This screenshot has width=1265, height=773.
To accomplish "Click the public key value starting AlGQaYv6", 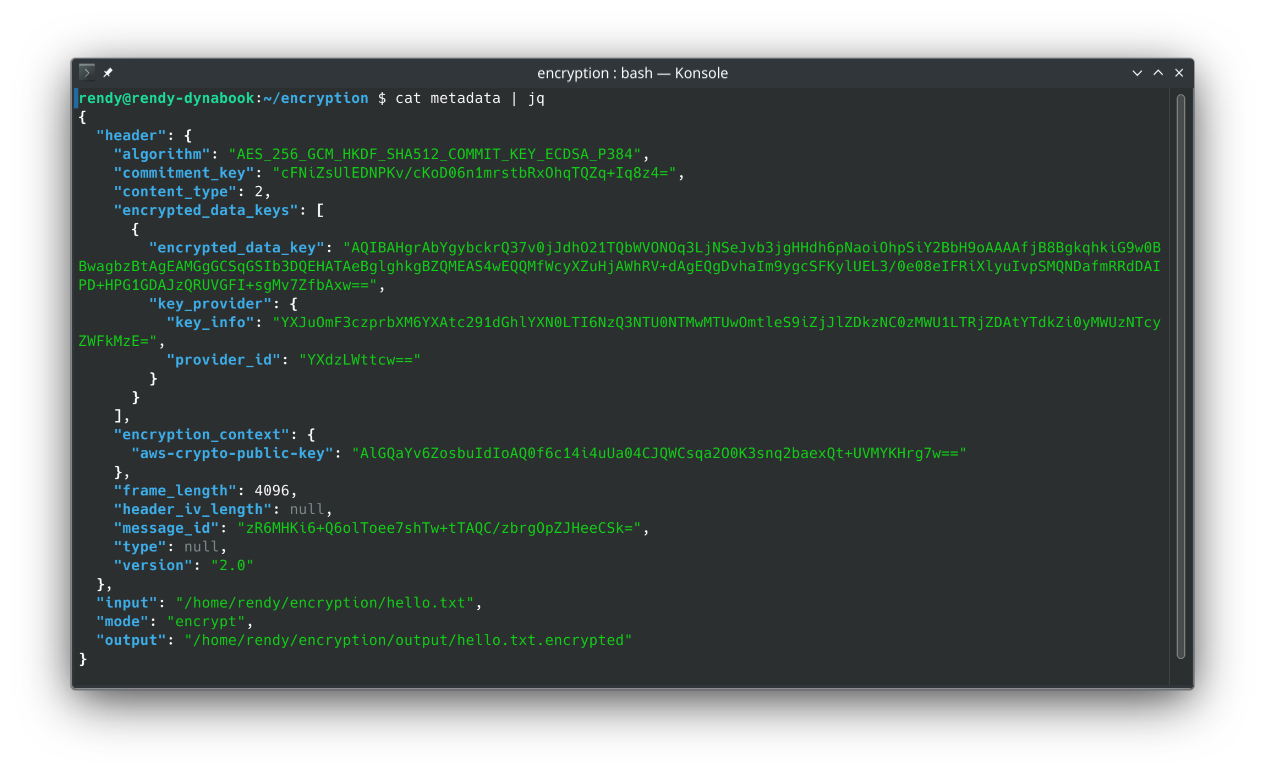I will pyautogui.click(x=659, y=453).
